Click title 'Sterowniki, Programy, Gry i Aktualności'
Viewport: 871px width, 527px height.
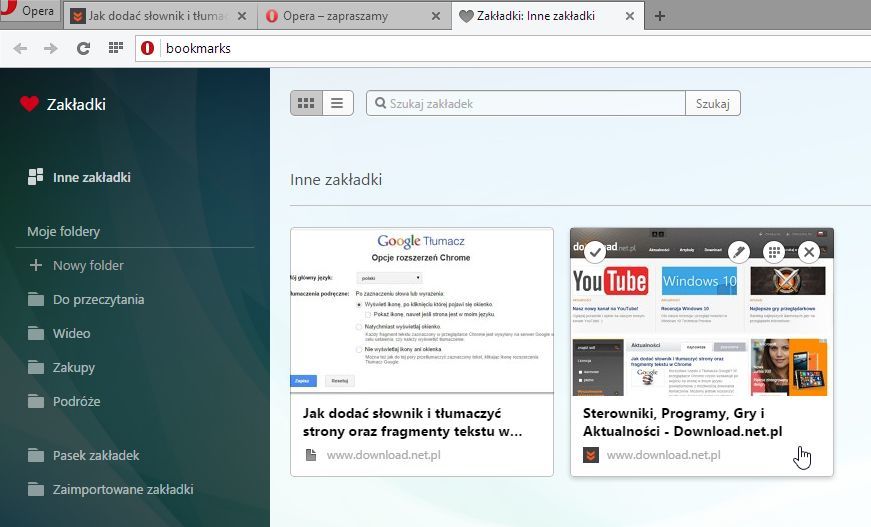(683, 423)
